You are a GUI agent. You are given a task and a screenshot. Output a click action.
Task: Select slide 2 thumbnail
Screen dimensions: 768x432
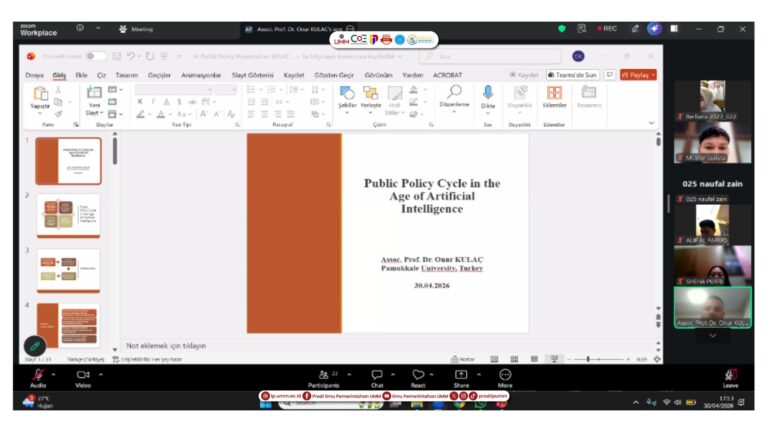69,216
